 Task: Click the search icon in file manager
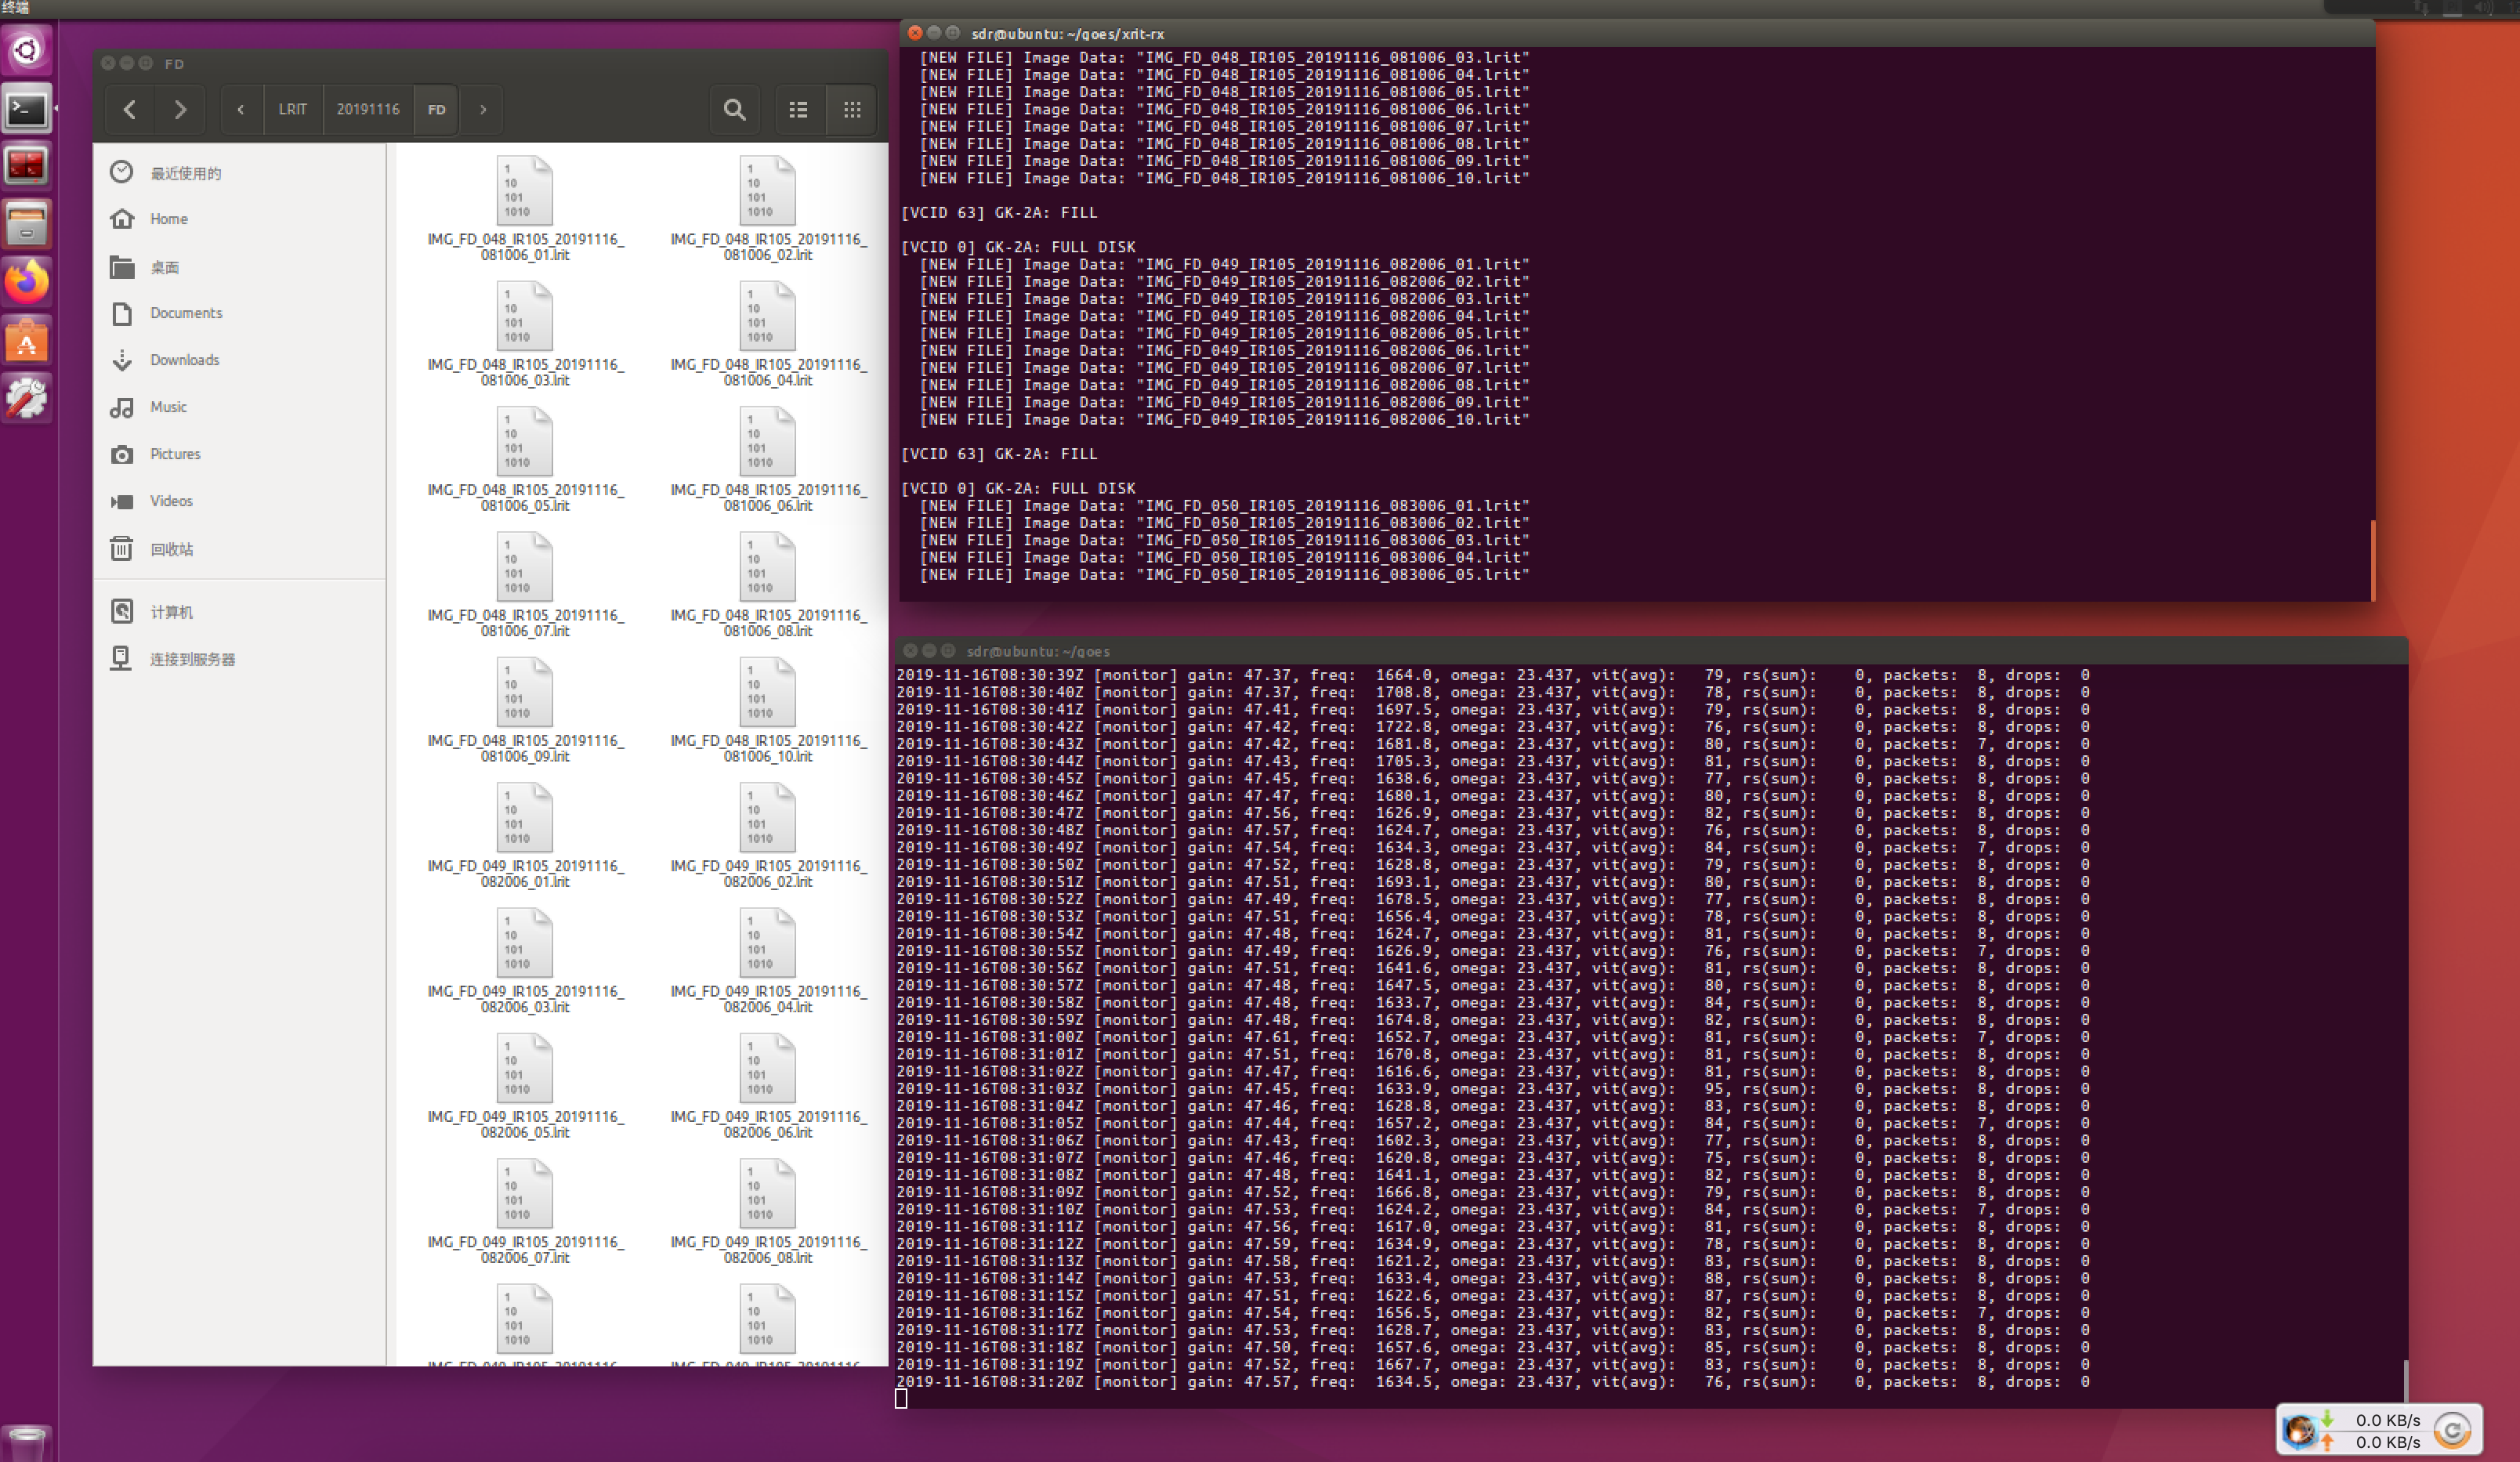click(x=734, y=110)
